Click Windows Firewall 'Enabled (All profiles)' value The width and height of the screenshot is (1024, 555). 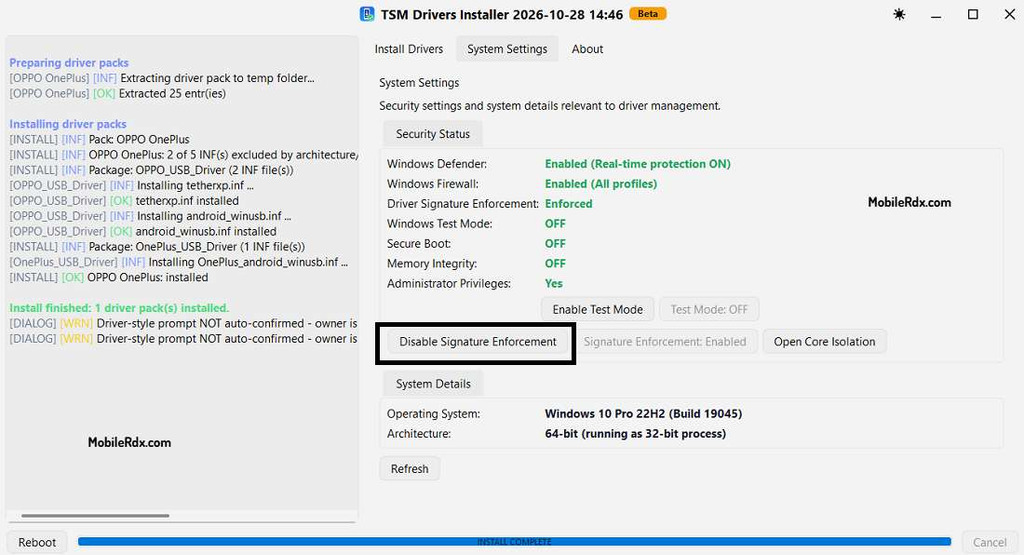tap(601, 184)
